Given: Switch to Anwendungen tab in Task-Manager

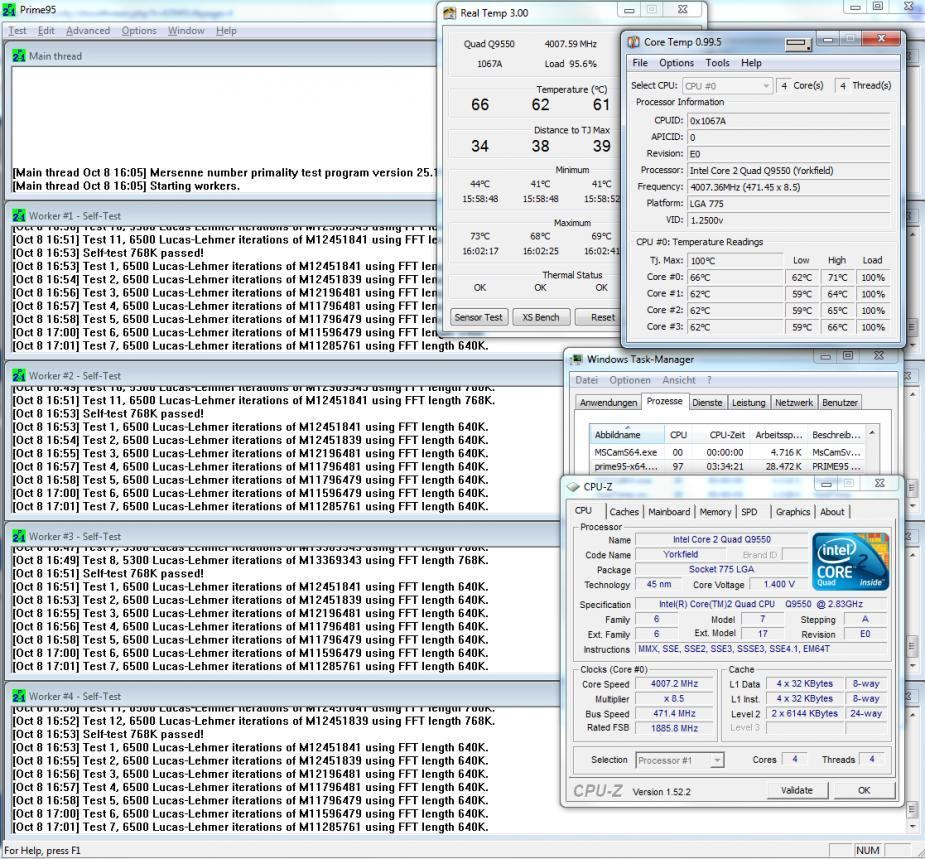Looking at the screenshot, I should pos(608,402).
